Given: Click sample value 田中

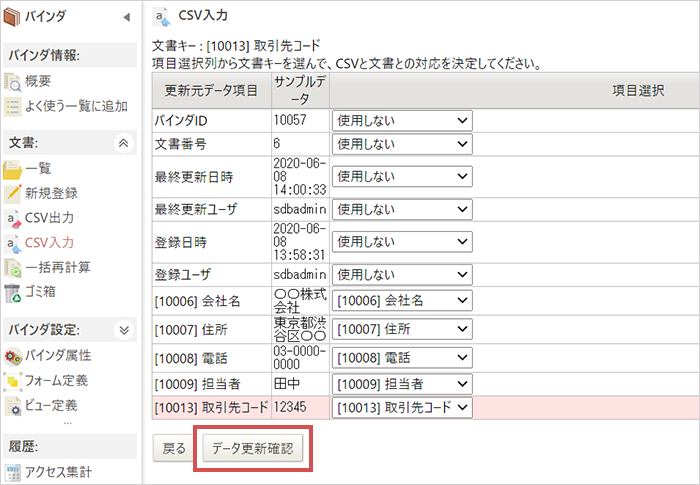Looking at the screenshot, I should [287, 384].
